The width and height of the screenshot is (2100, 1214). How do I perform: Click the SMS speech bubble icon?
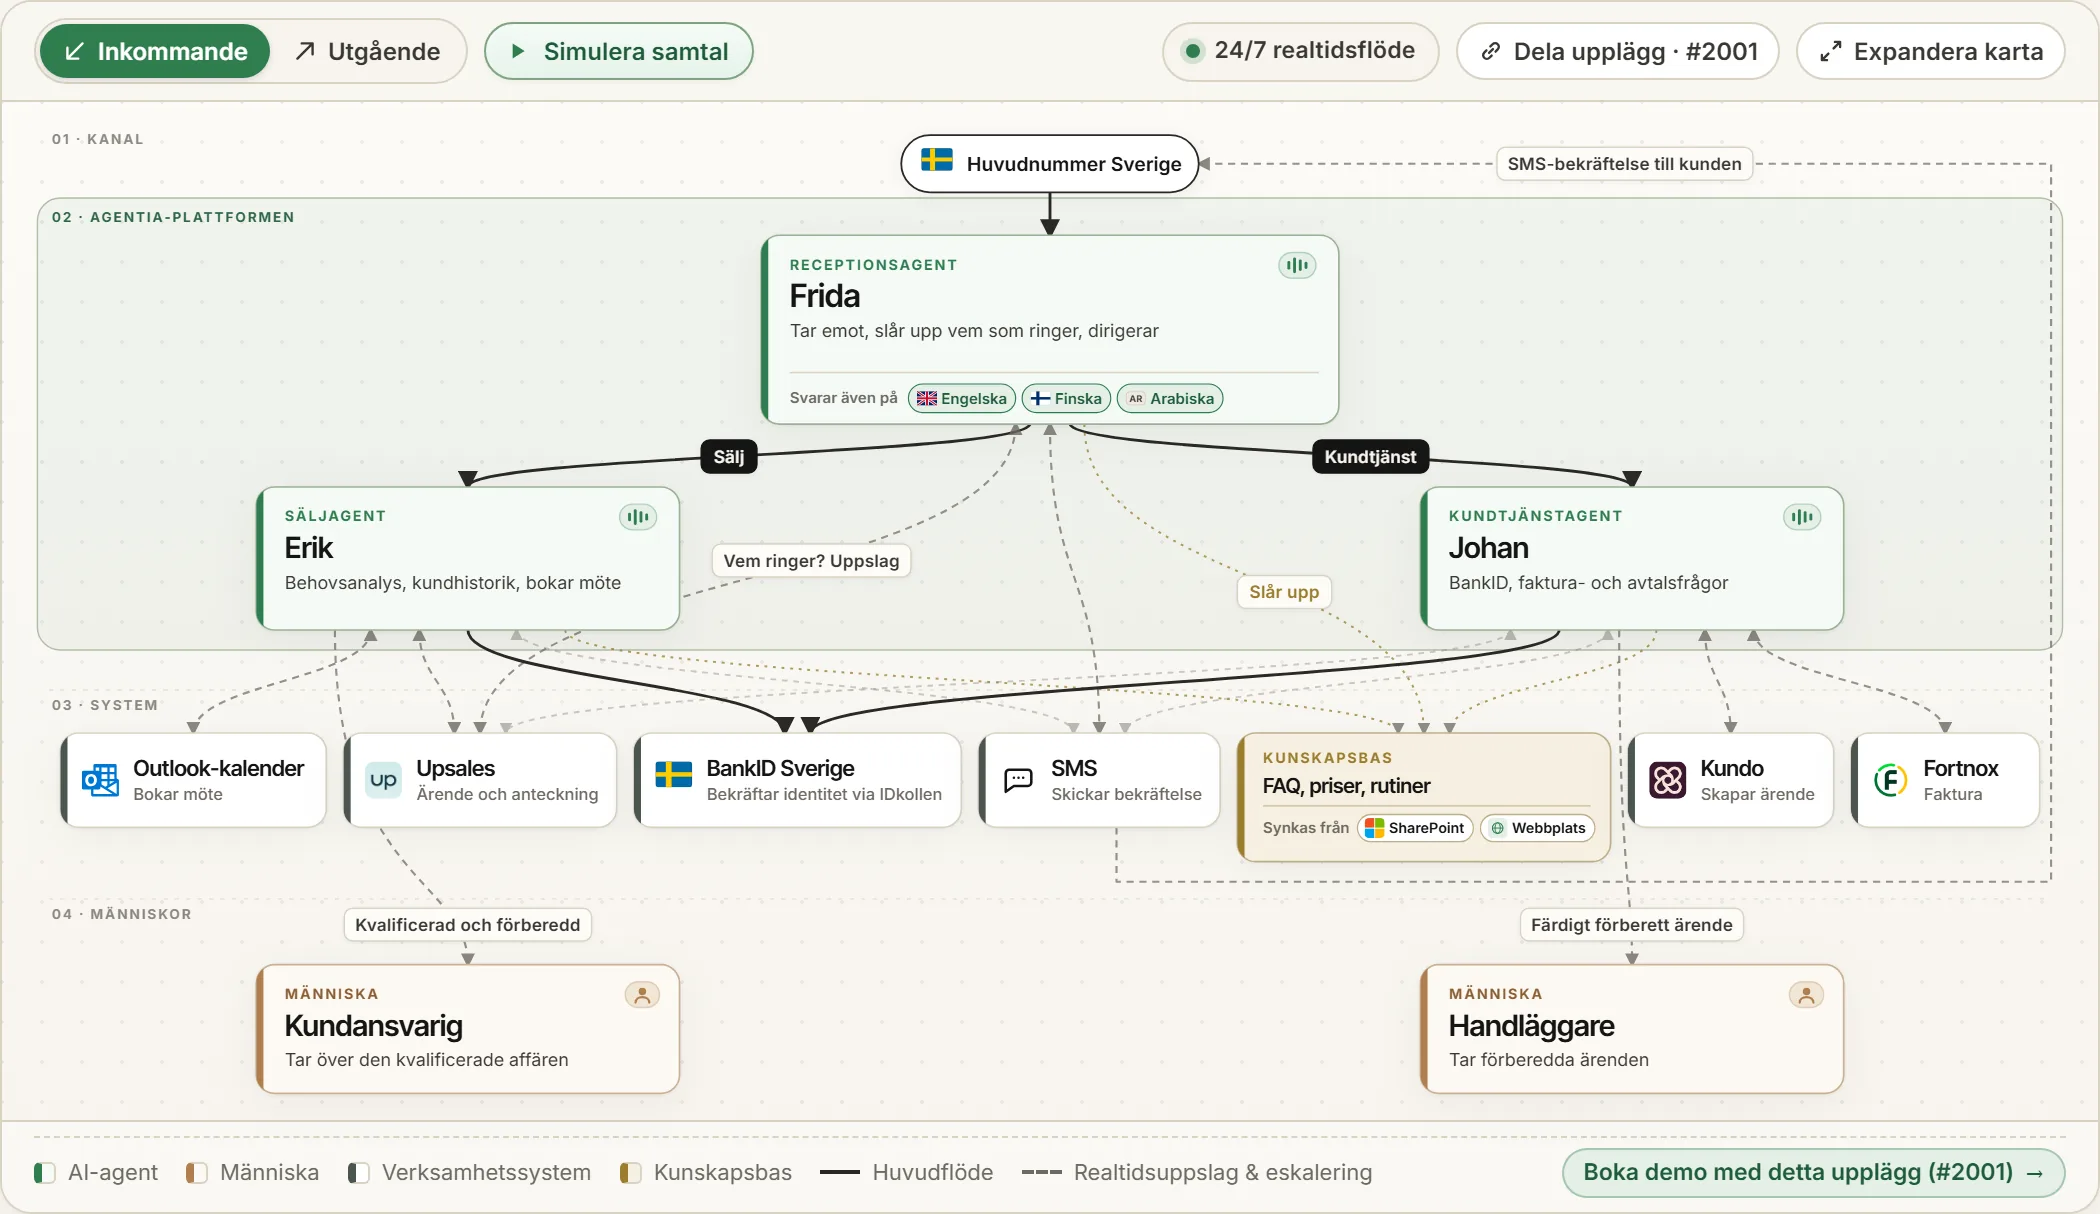[x=1018, y=780]
